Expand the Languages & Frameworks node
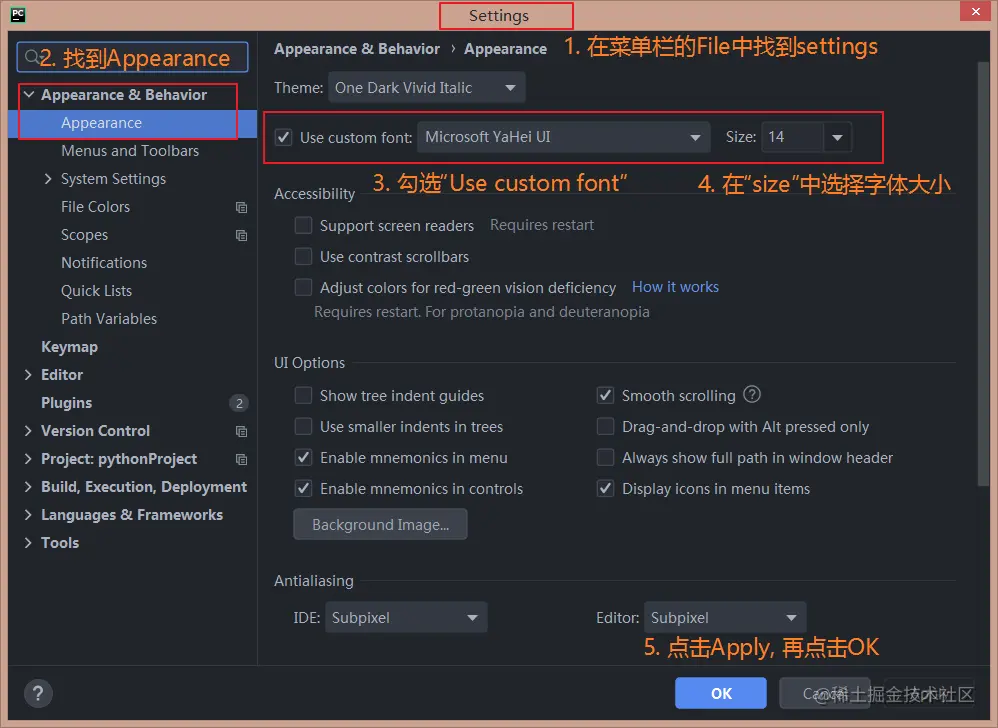The height and width of the screenshot is (728, 998). [28, 515]
